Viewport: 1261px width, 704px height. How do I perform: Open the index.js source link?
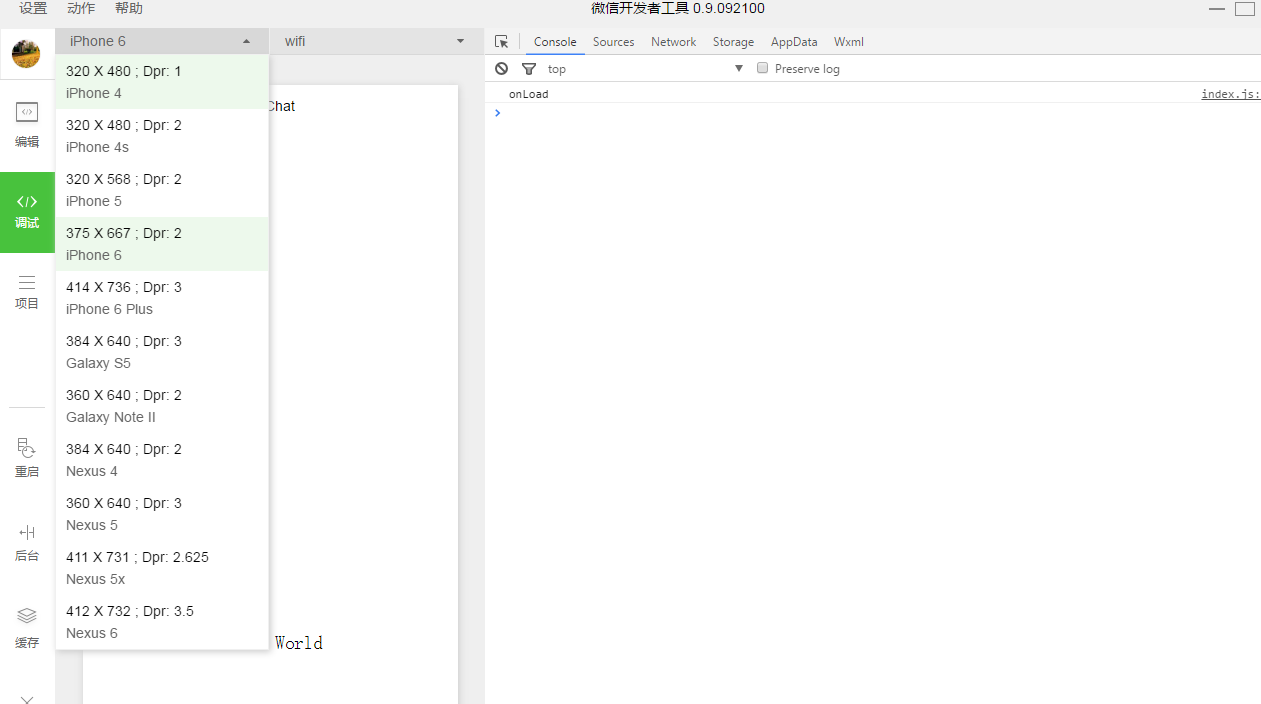[x=1231, y=94]
